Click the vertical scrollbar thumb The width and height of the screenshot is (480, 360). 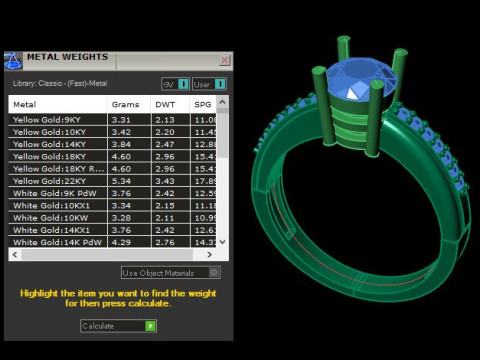pyautogui.click(x=223, y=133)
